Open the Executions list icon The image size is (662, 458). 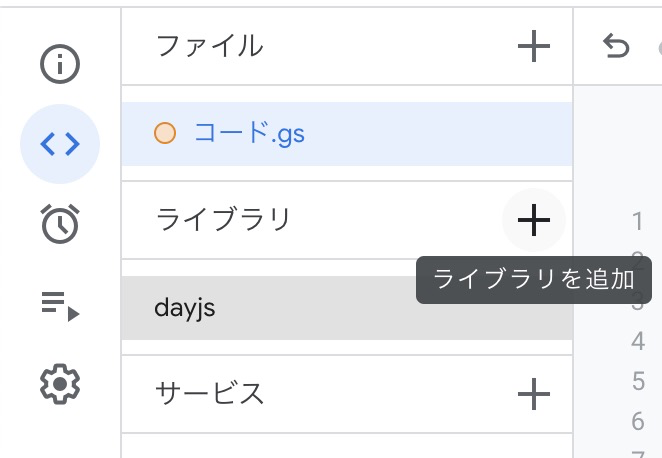(60, 306)
